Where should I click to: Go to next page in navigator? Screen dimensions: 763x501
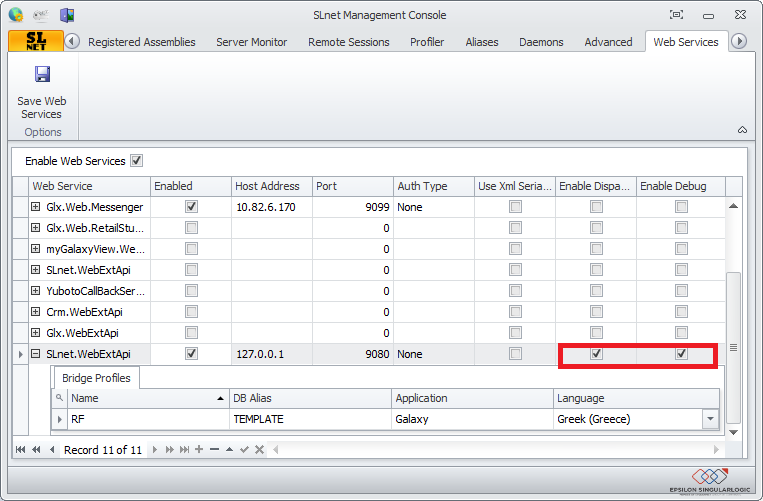tap(169, 449)
